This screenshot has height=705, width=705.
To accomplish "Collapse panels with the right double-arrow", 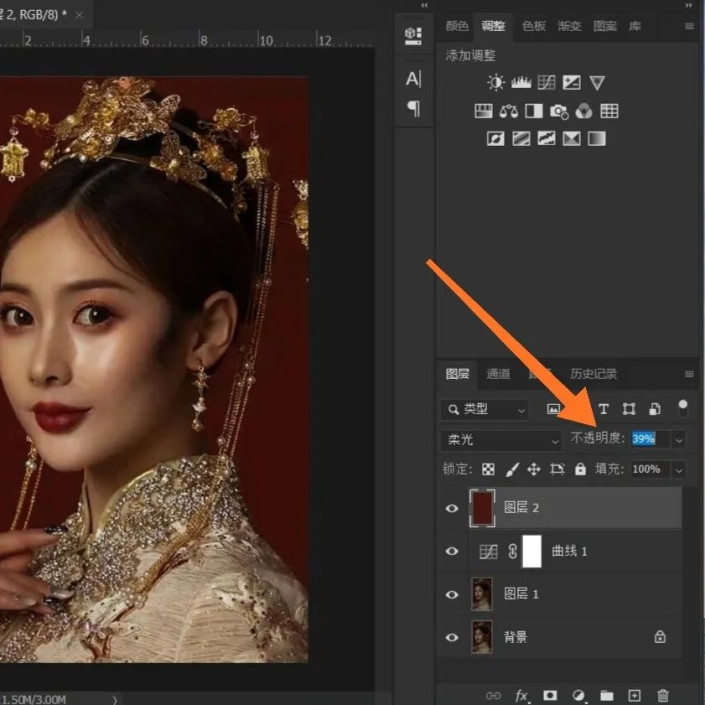I will coord(689,5).
